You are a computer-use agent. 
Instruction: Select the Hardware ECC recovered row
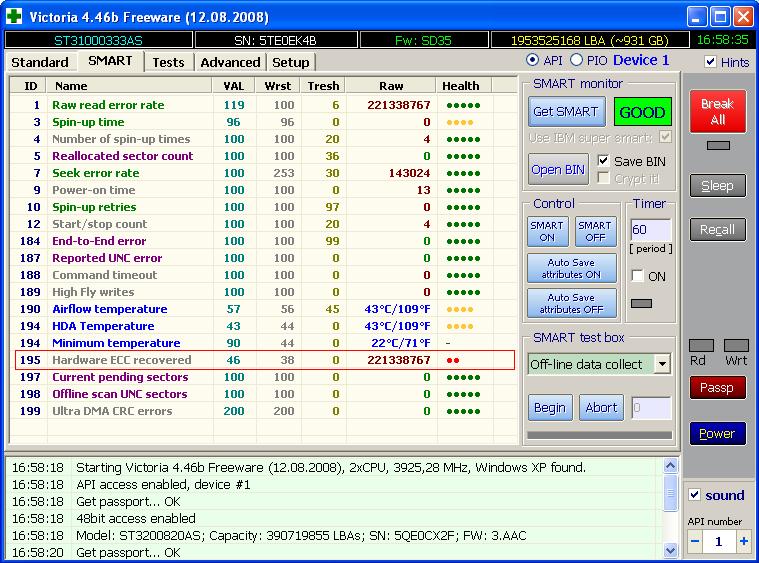pyautogui.click(x=264, y=360)
